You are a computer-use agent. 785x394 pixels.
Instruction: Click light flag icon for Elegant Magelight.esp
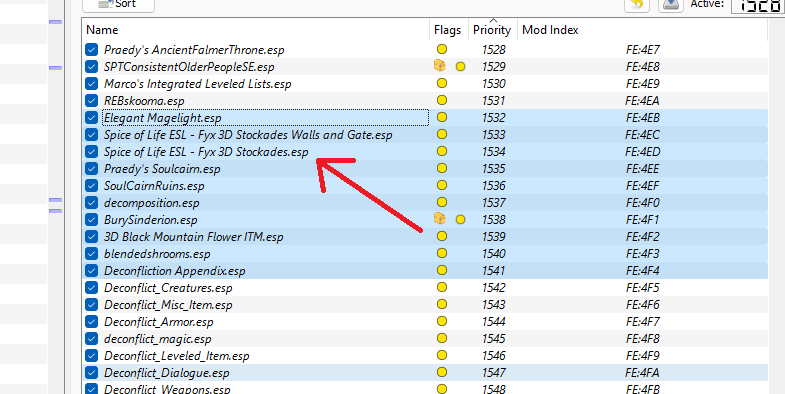[442, 117]
